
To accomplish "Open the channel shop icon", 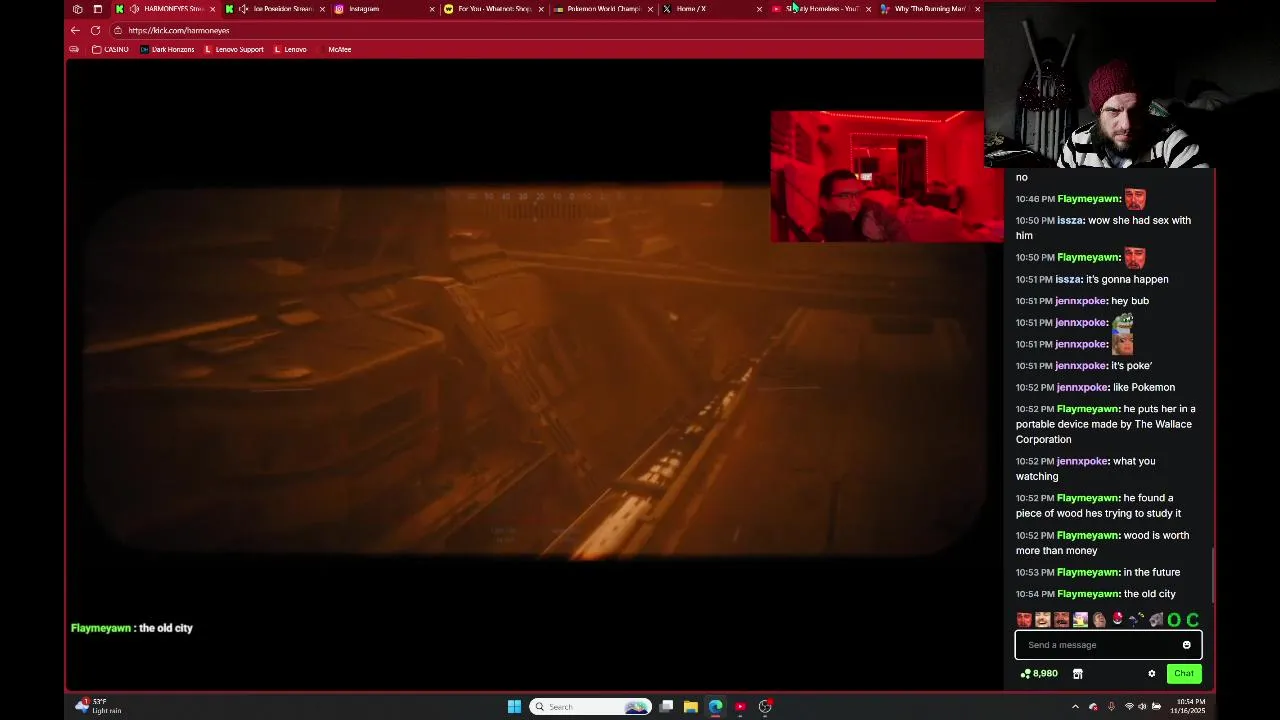I will pyautogui.click(x=1078, y=674).
